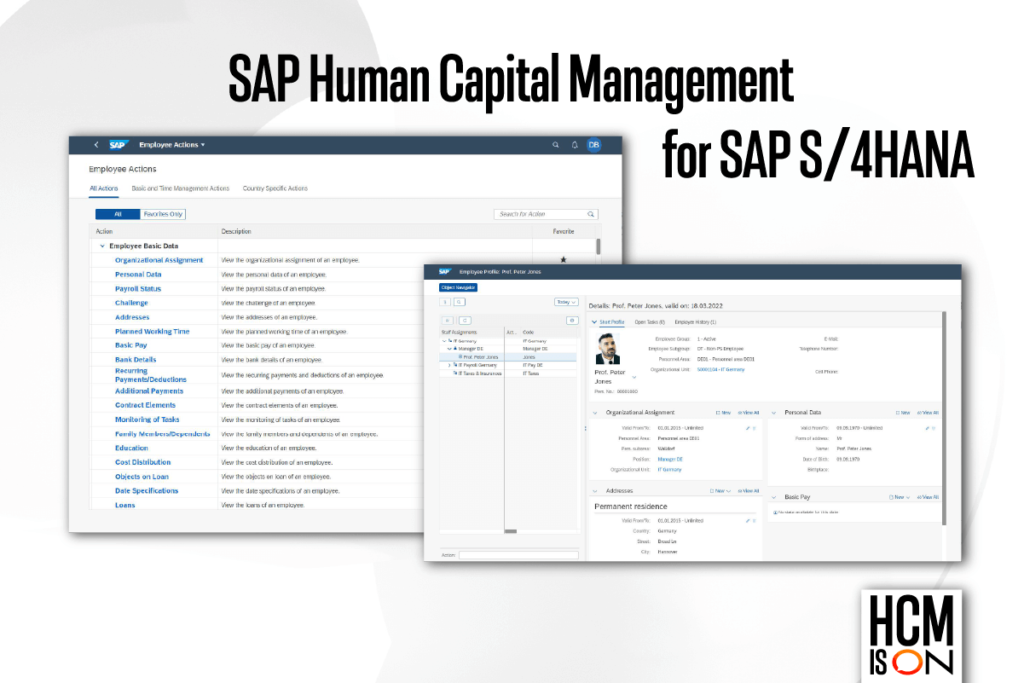Click the Object Navigator button
Viewport: 1024px width, 683px height.
(x=459, y=289)
